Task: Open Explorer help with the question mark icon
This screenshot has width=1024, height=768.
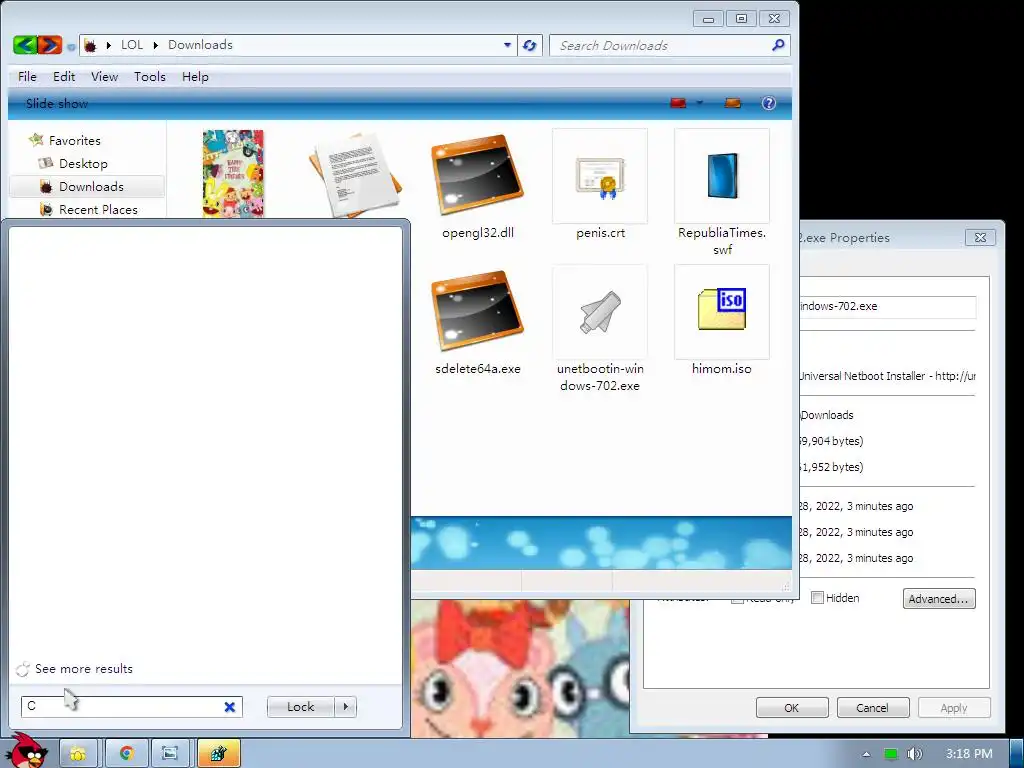Action: [769, 103]
